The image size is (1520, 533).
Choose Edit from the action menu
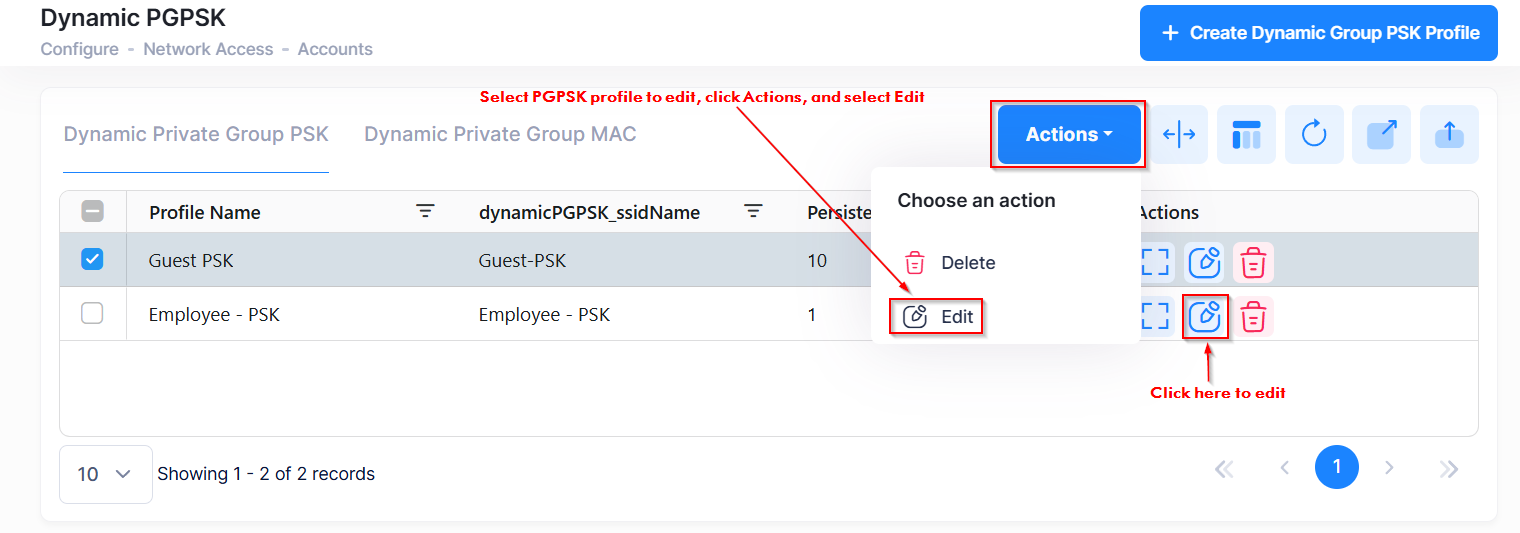(937, 317)
